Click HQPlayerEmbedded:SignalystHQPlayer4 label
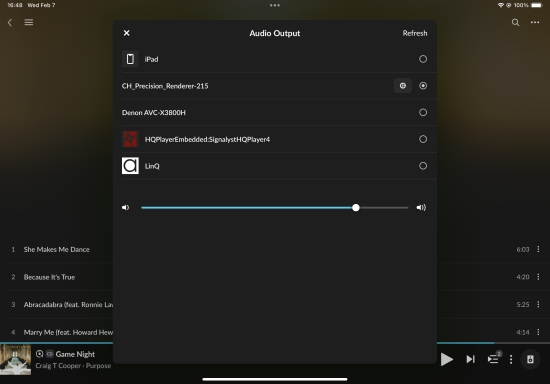The width and height of the screenshot is (550, 384). pos(207,140)
